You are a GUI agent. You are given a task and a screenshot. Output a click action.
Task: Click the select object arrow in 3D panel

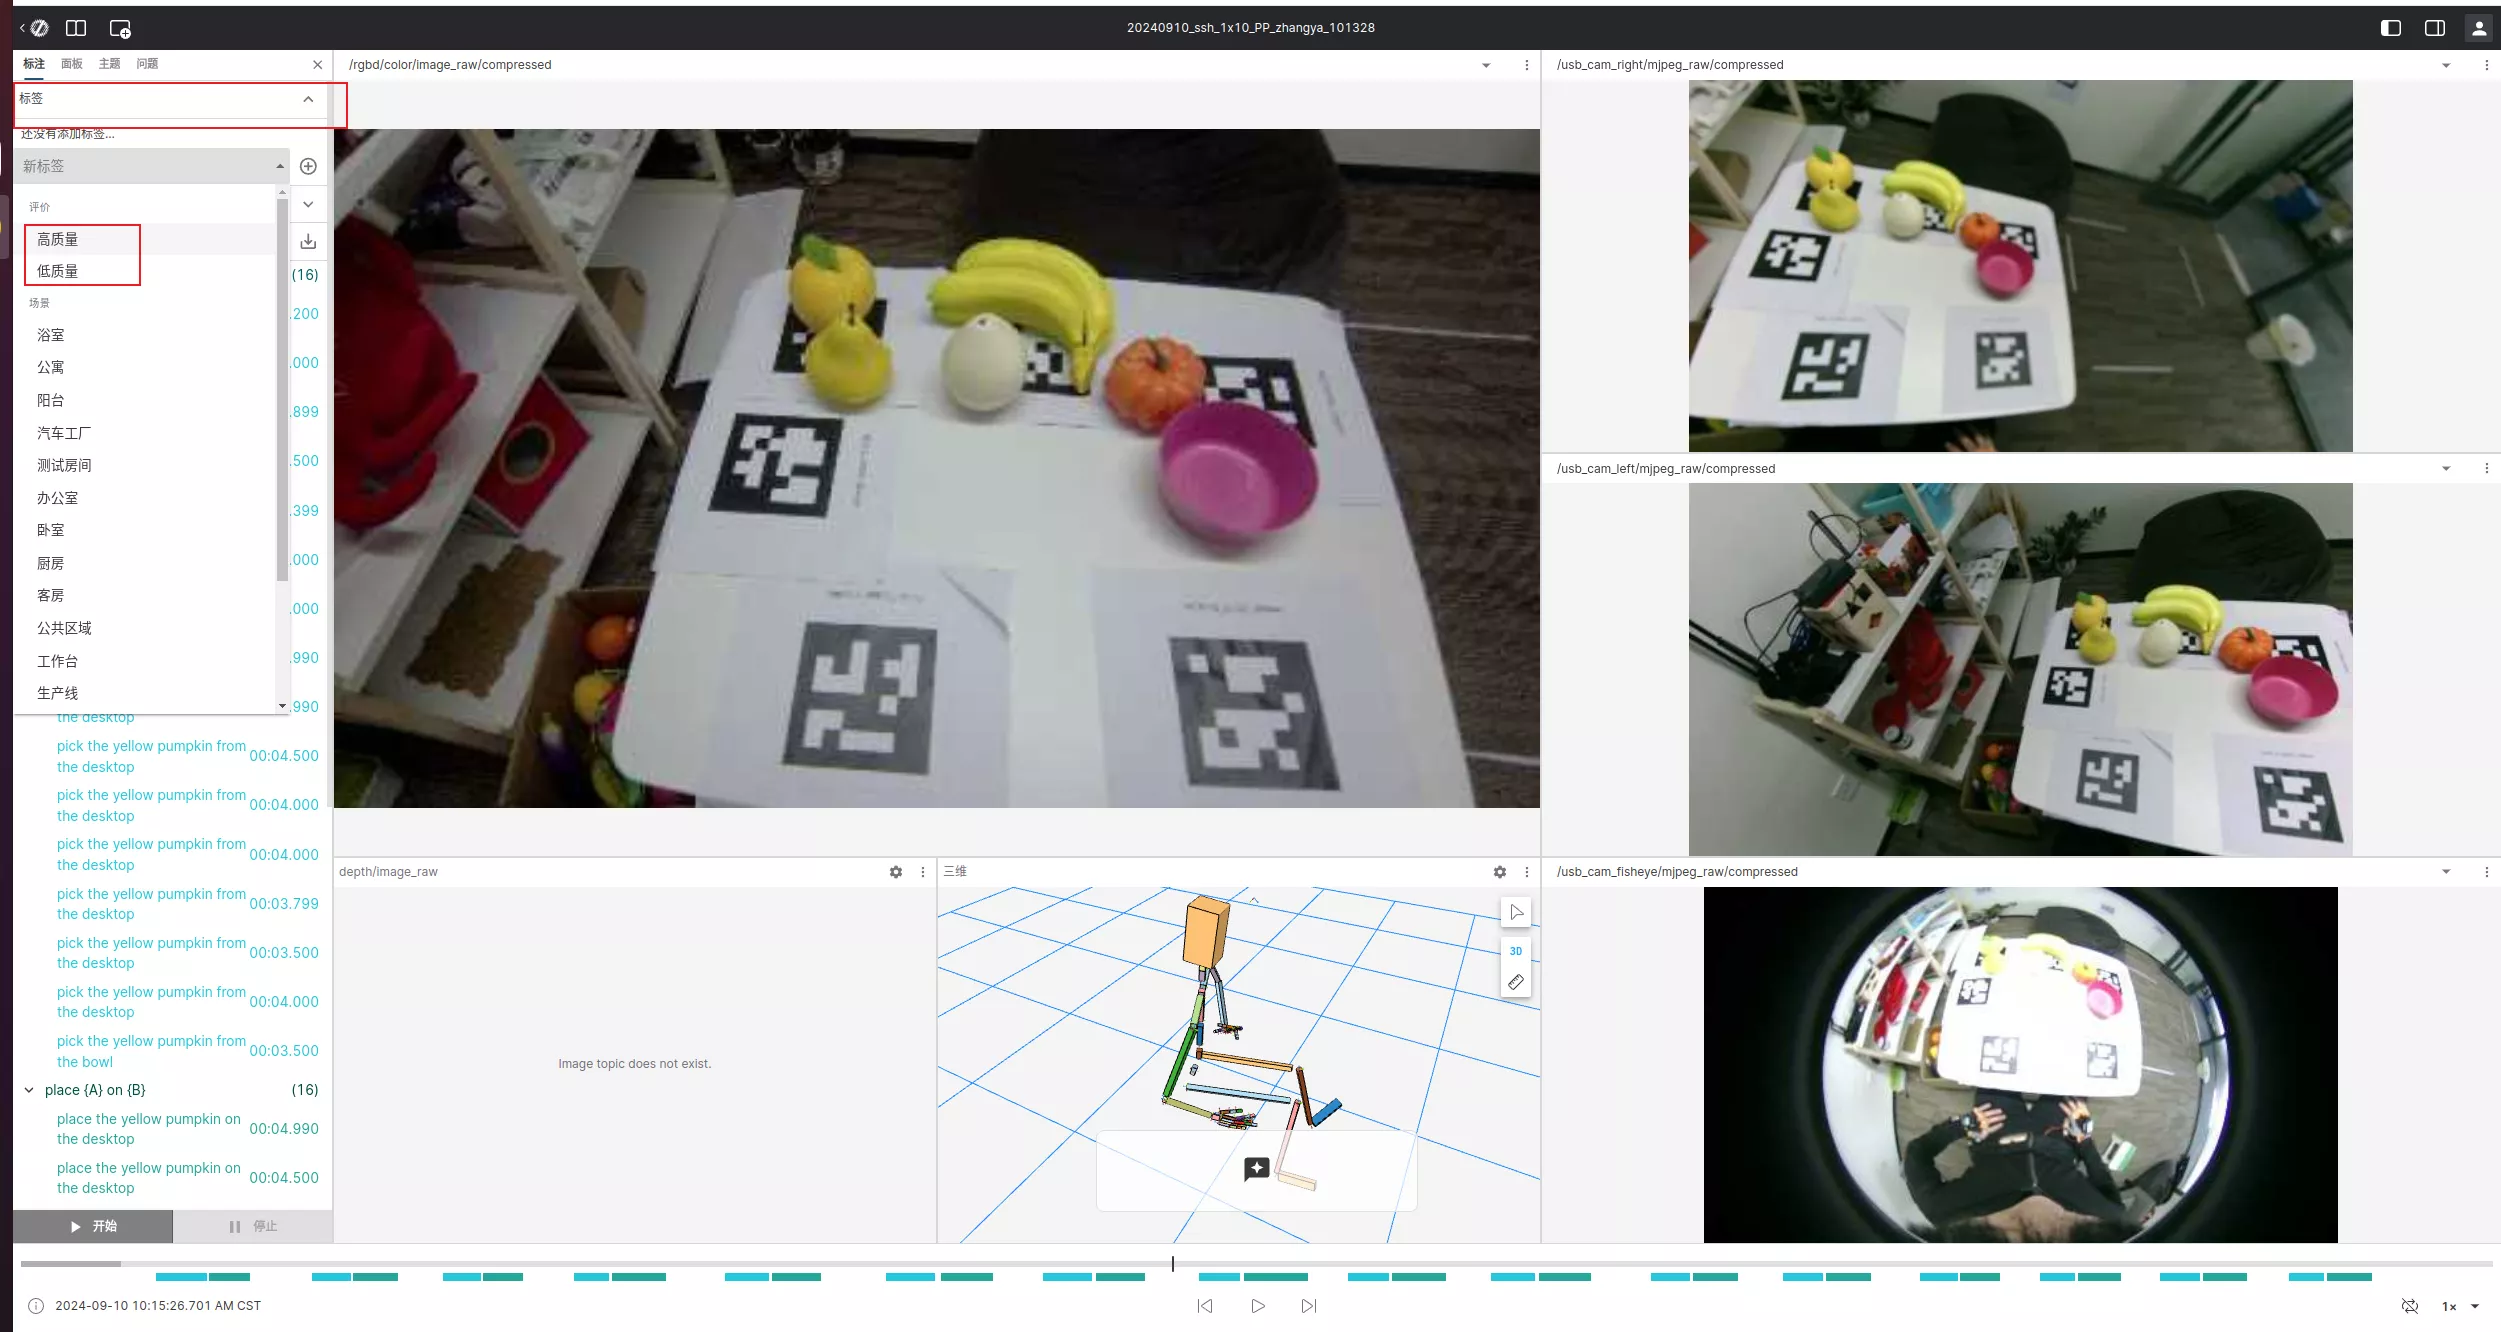(x=1516, y=912)
